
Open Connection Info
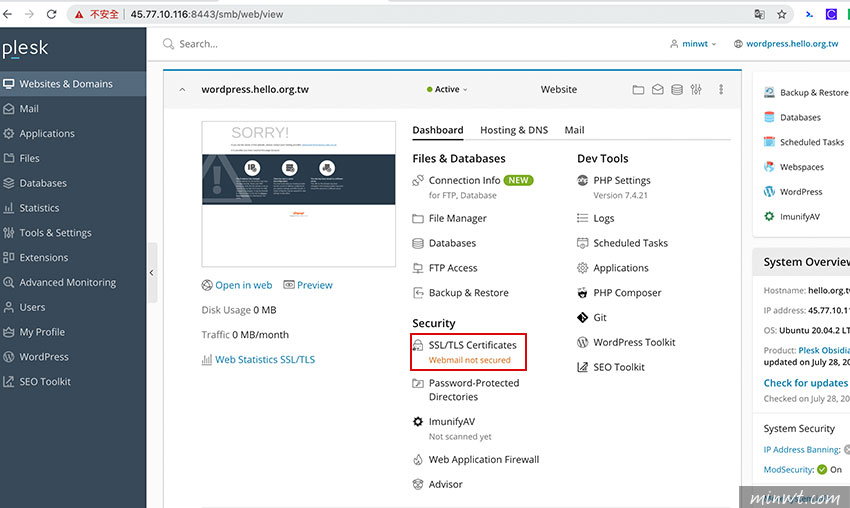tap(464, 181)
